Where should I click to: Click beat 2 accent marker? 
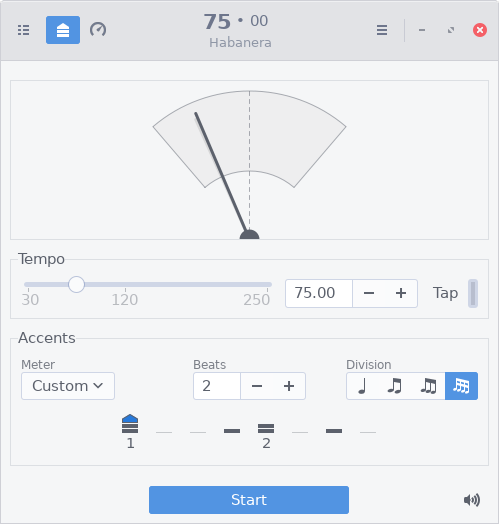tap(266, 428)
